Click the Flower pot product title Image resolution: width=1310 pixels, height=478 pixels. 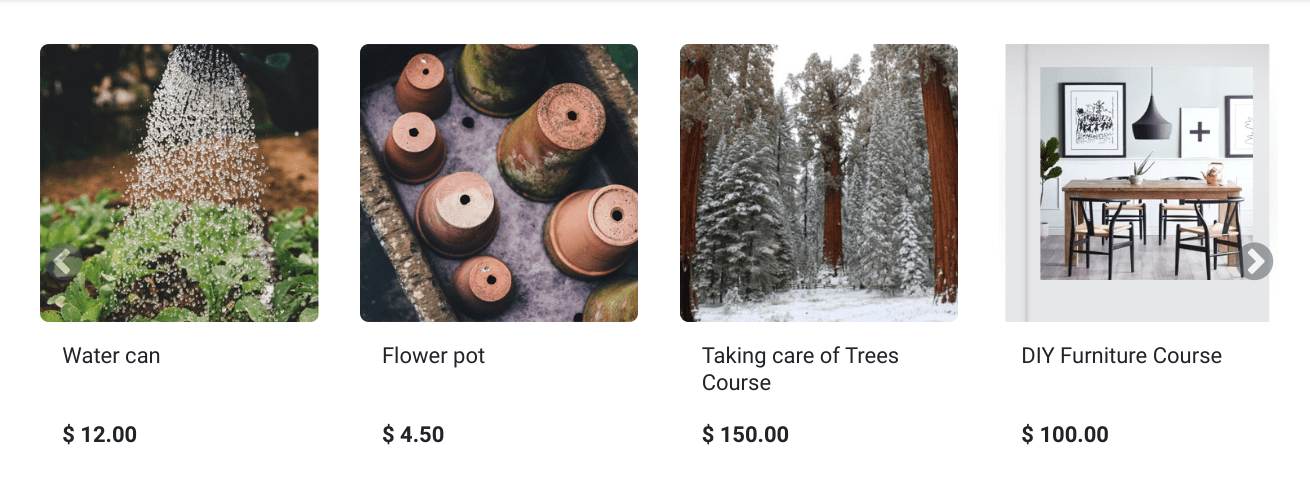433,356
